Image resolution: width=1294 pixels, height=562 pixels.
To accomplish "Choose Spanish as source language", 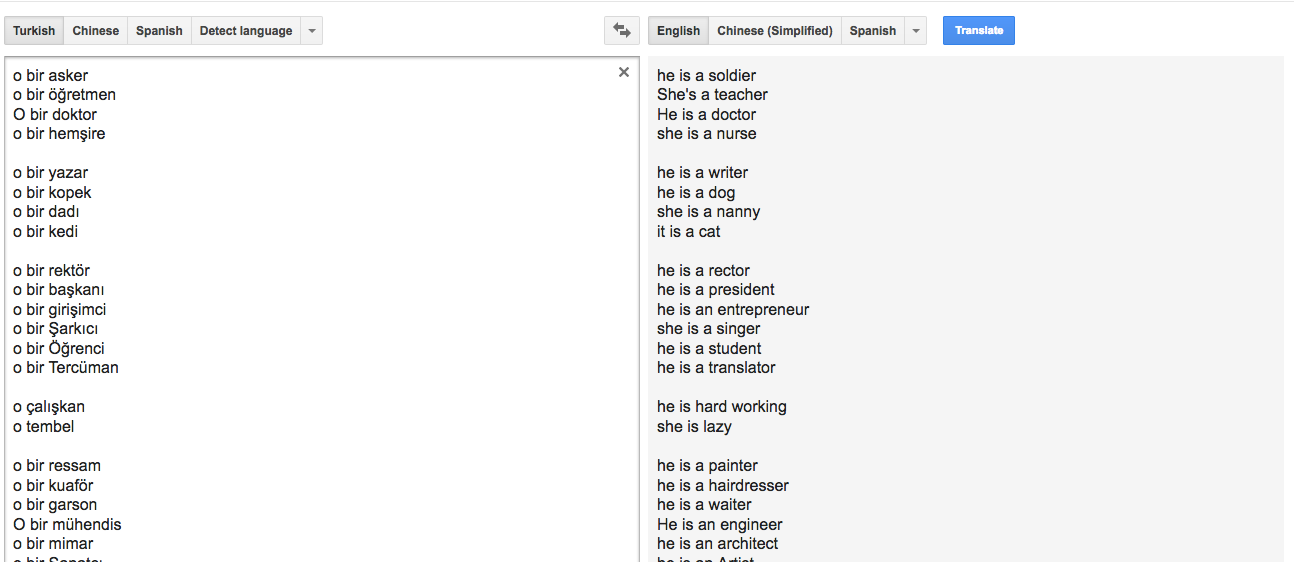I will [159, 31].
